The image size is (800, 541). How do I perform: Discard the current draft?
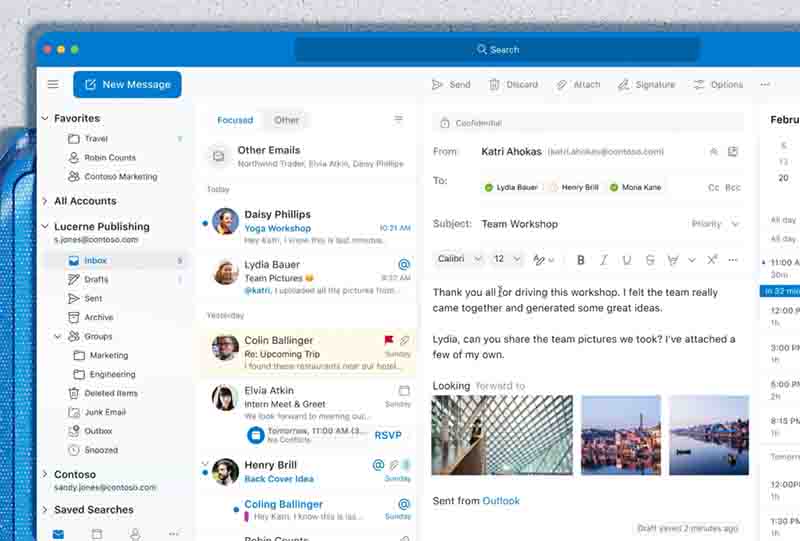coord(513,84)
